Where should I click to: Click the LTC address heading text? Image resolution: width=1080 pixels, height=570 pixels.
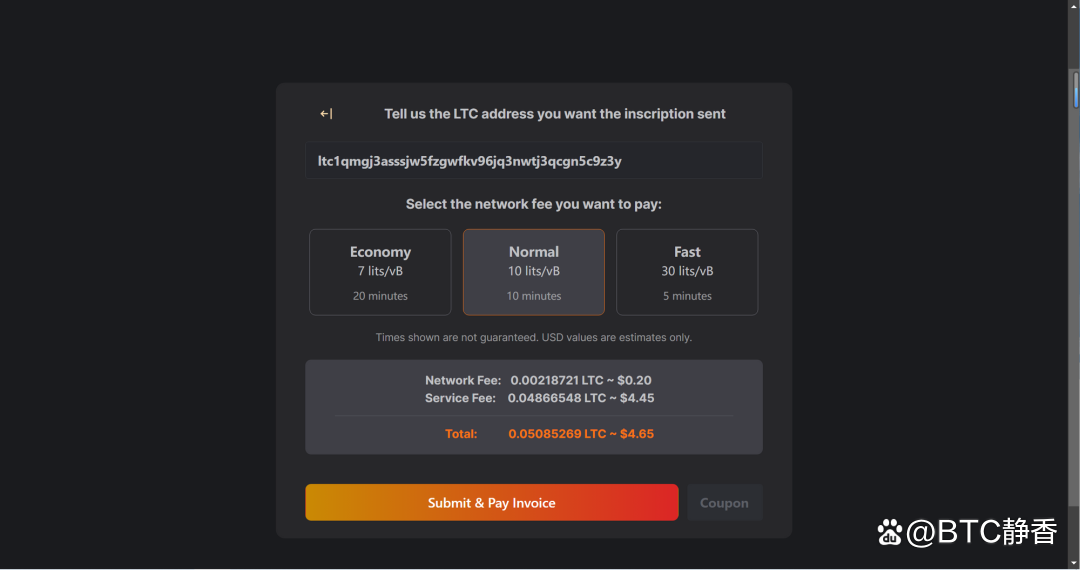[x=555, y=114]
